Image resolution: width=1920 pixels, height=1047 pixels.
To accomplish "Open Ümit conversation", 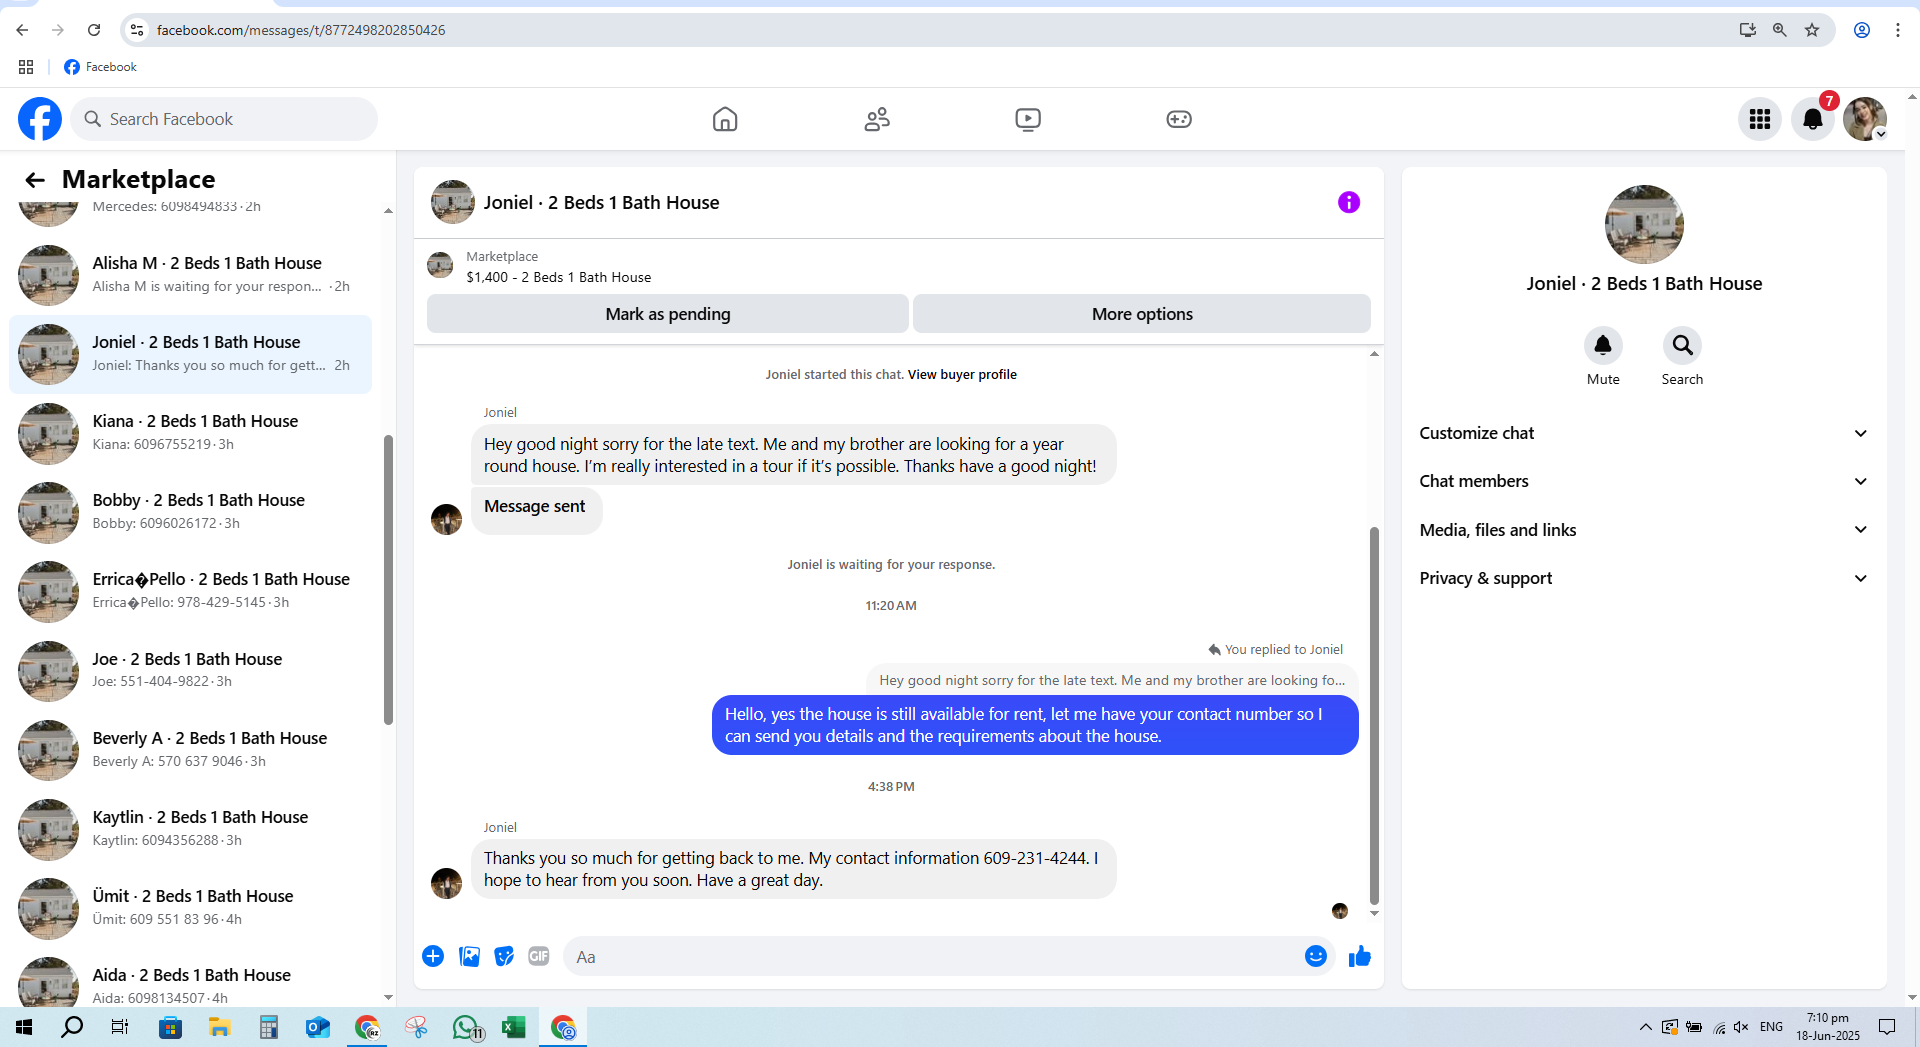I will coord(191,908).
